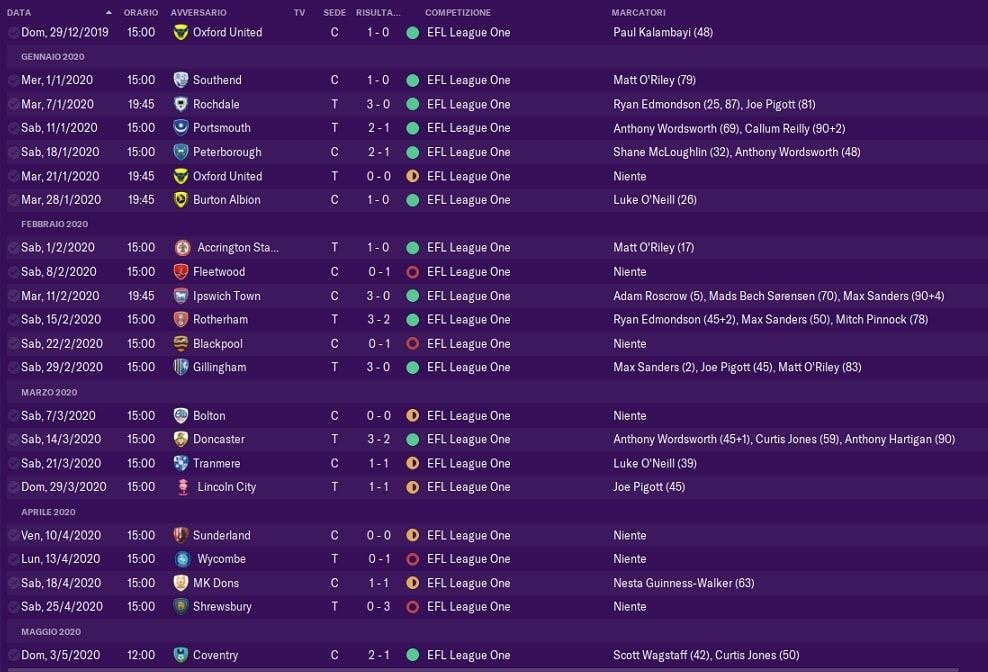
Task: Click the half-yellow draw indicator for Bolton match
Action: pyautogui.click(x=413, y=415)
